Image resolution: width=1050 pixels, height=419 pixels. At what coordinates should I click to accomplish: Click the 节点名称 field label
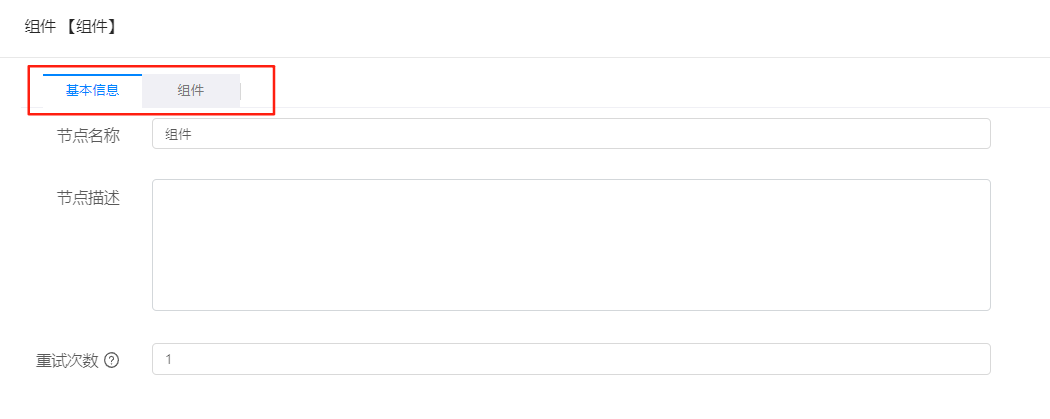click(88, 135)
